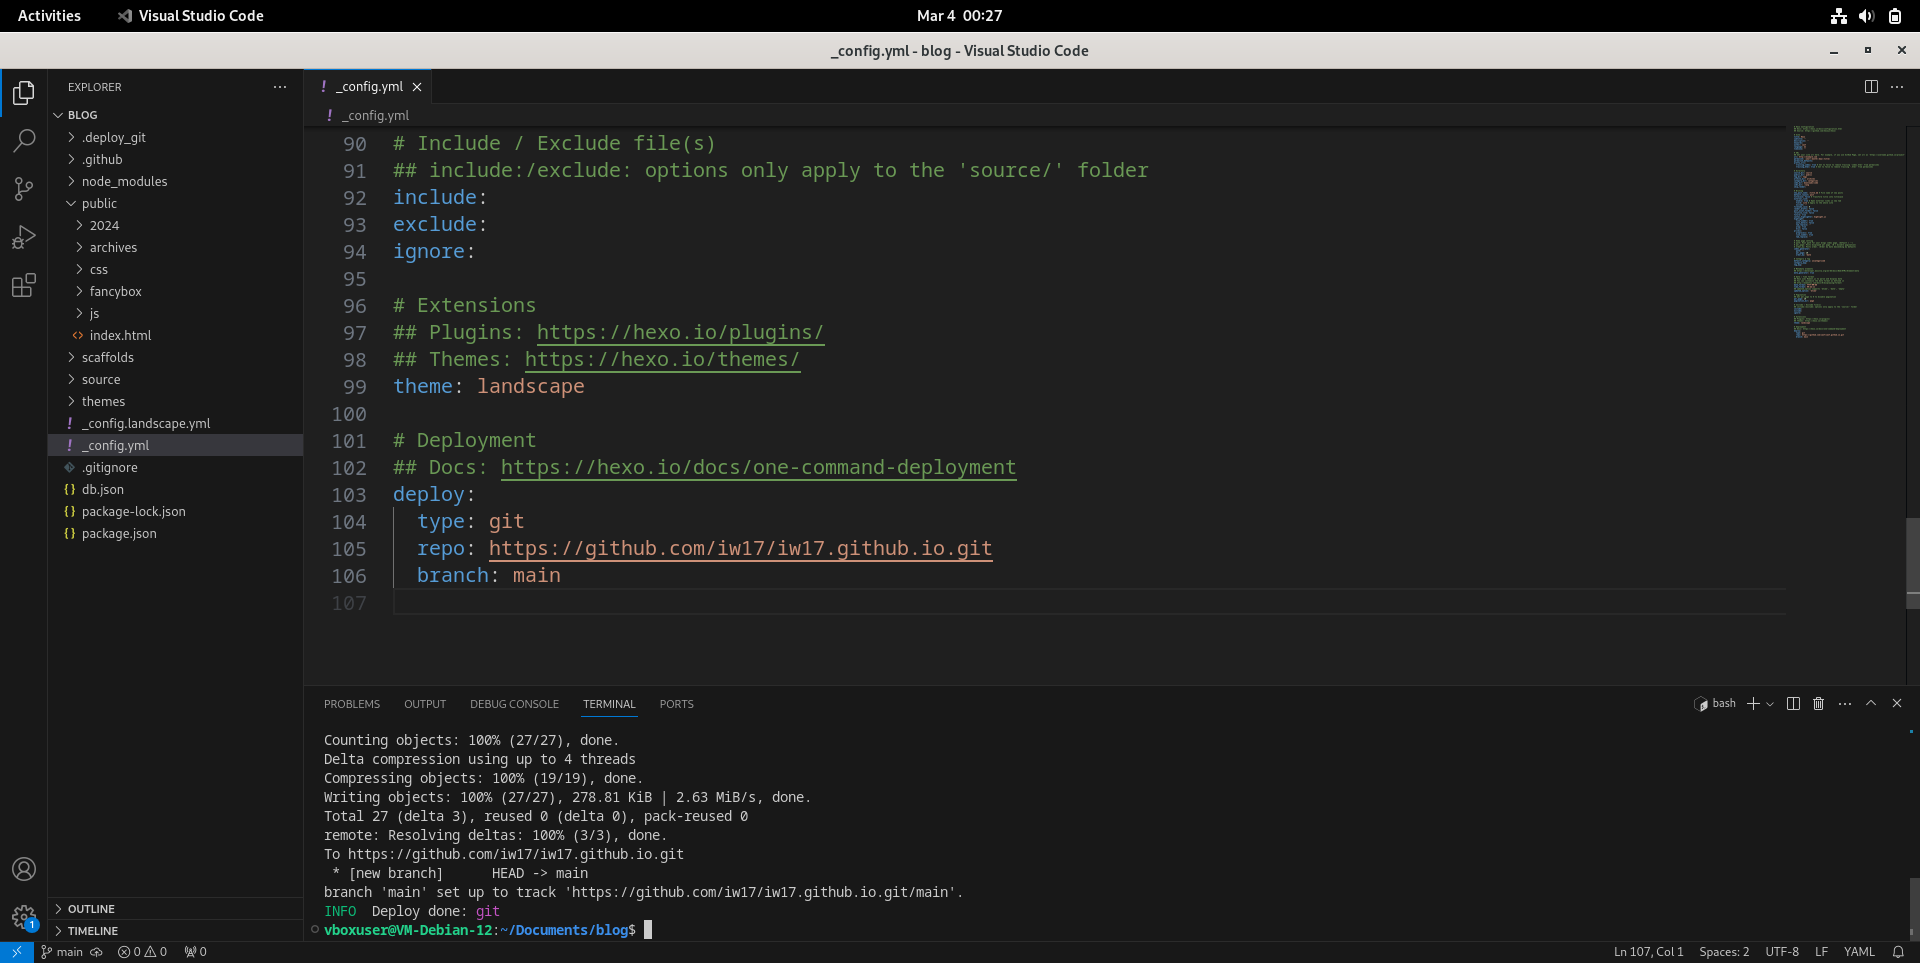The image size is (1920, 963).
Task: Click the synchronize changes cloud icon
Action: (97, 952)
